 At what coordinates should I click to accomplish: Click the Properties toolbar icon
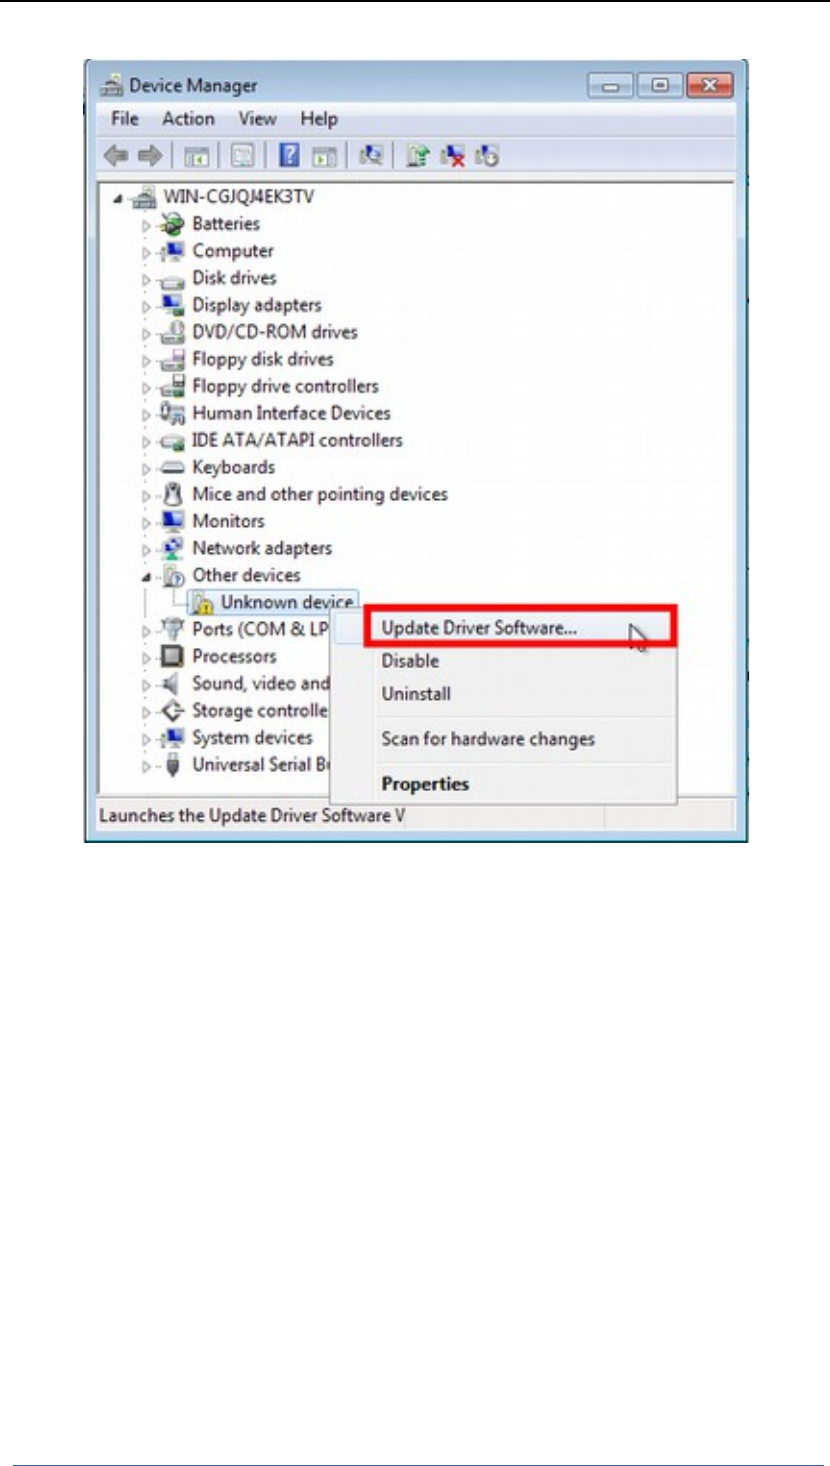243,156
